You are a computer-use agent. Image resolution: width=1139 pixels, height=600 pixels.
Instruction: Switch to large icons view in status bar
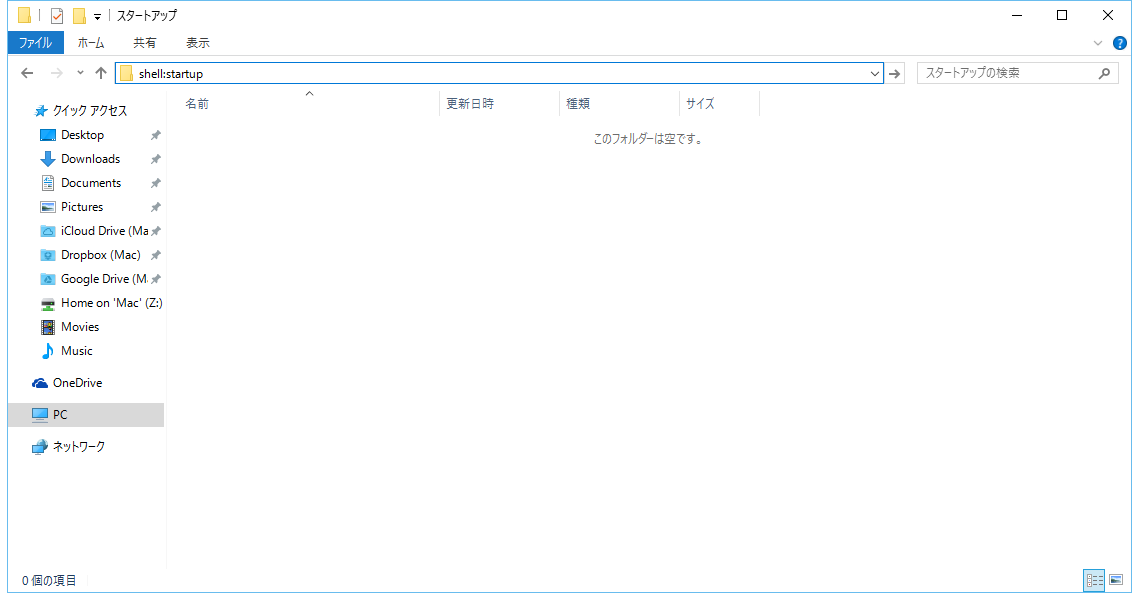point(1116,580)
